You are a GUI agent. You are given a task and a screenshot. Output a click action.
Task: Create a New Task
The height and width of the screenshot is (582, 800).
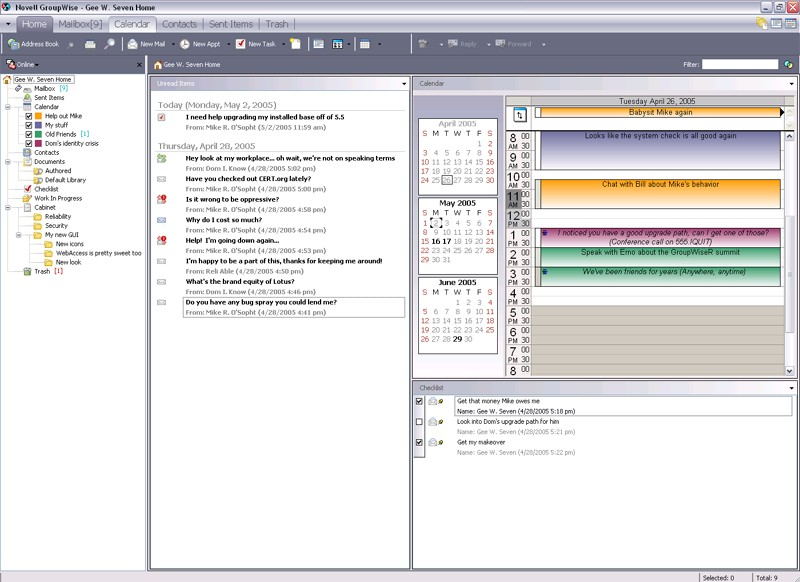point(256,44)
